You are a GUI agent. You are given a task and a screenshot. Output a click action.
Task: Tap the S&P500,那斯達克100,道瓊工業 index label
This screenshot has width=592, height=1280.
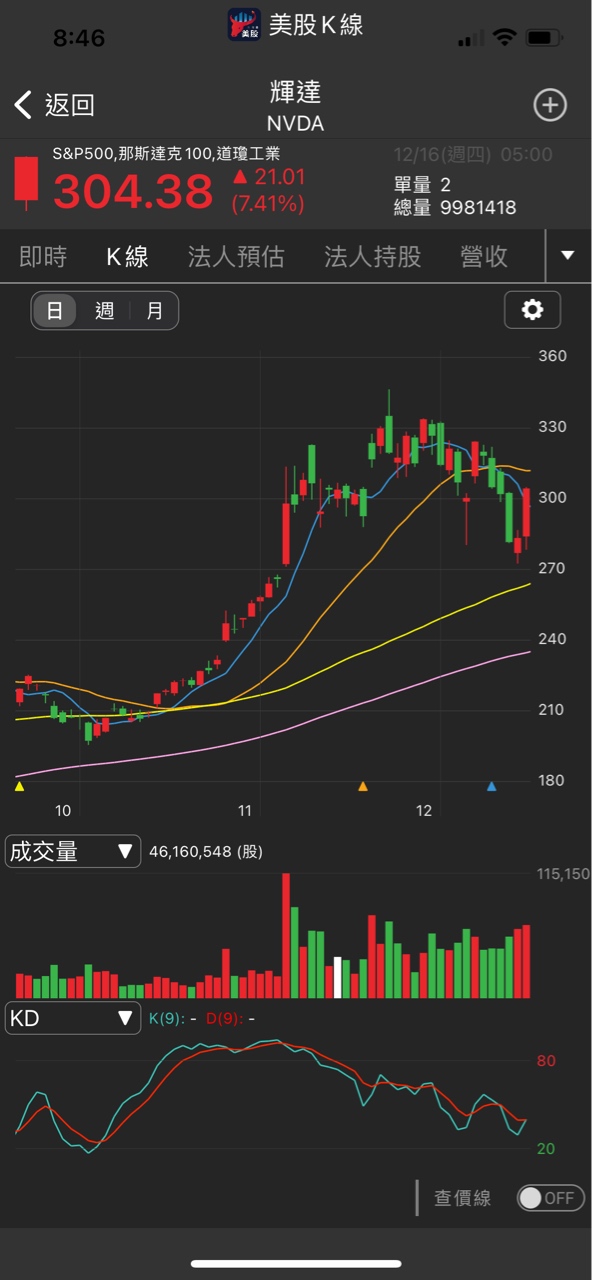166,154
